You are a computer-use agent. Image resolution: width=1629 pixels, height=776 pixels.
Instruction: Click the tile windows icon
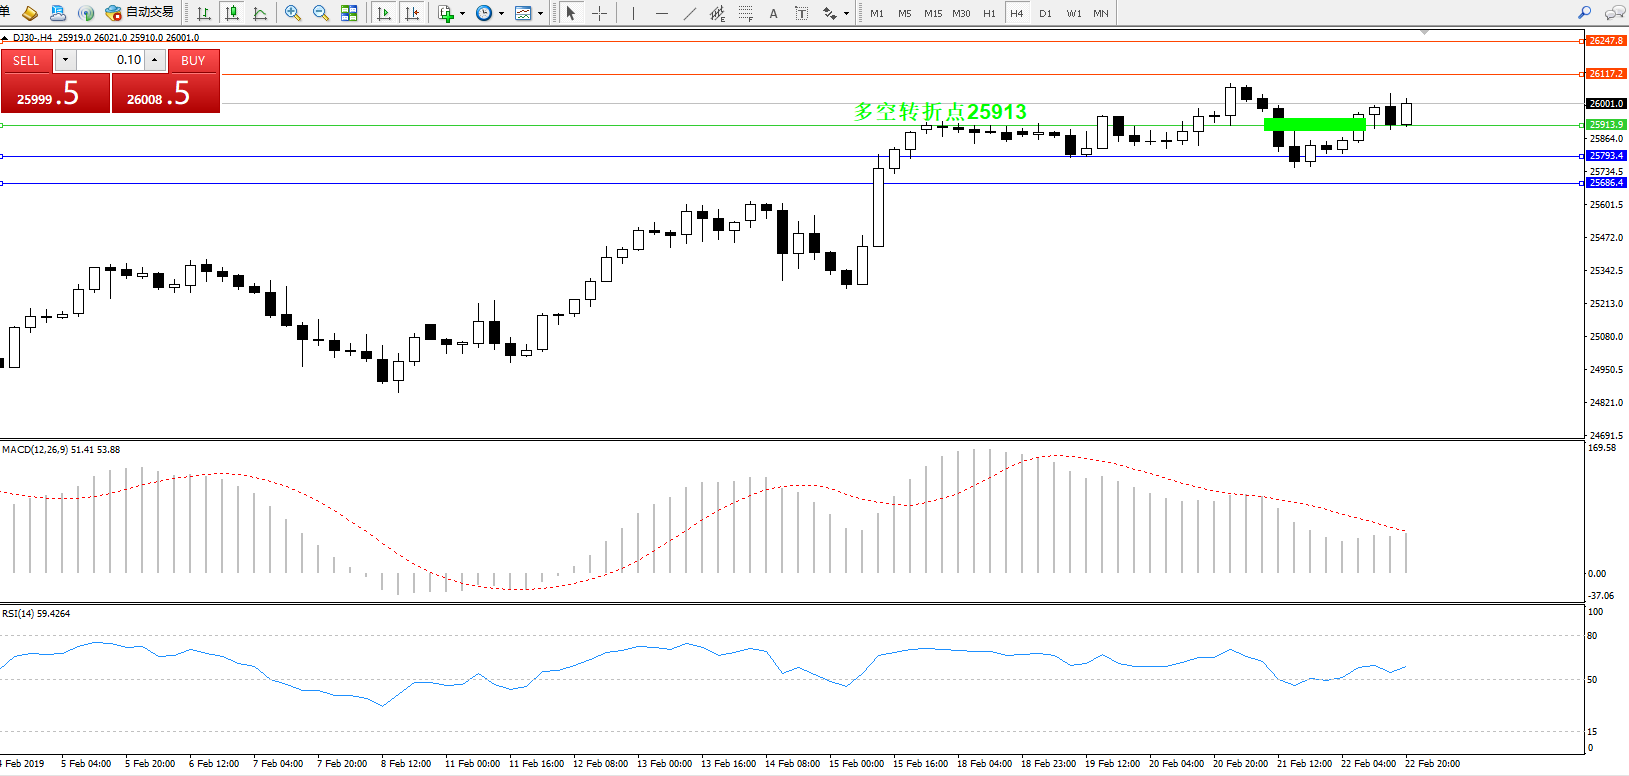coord(349,13)
